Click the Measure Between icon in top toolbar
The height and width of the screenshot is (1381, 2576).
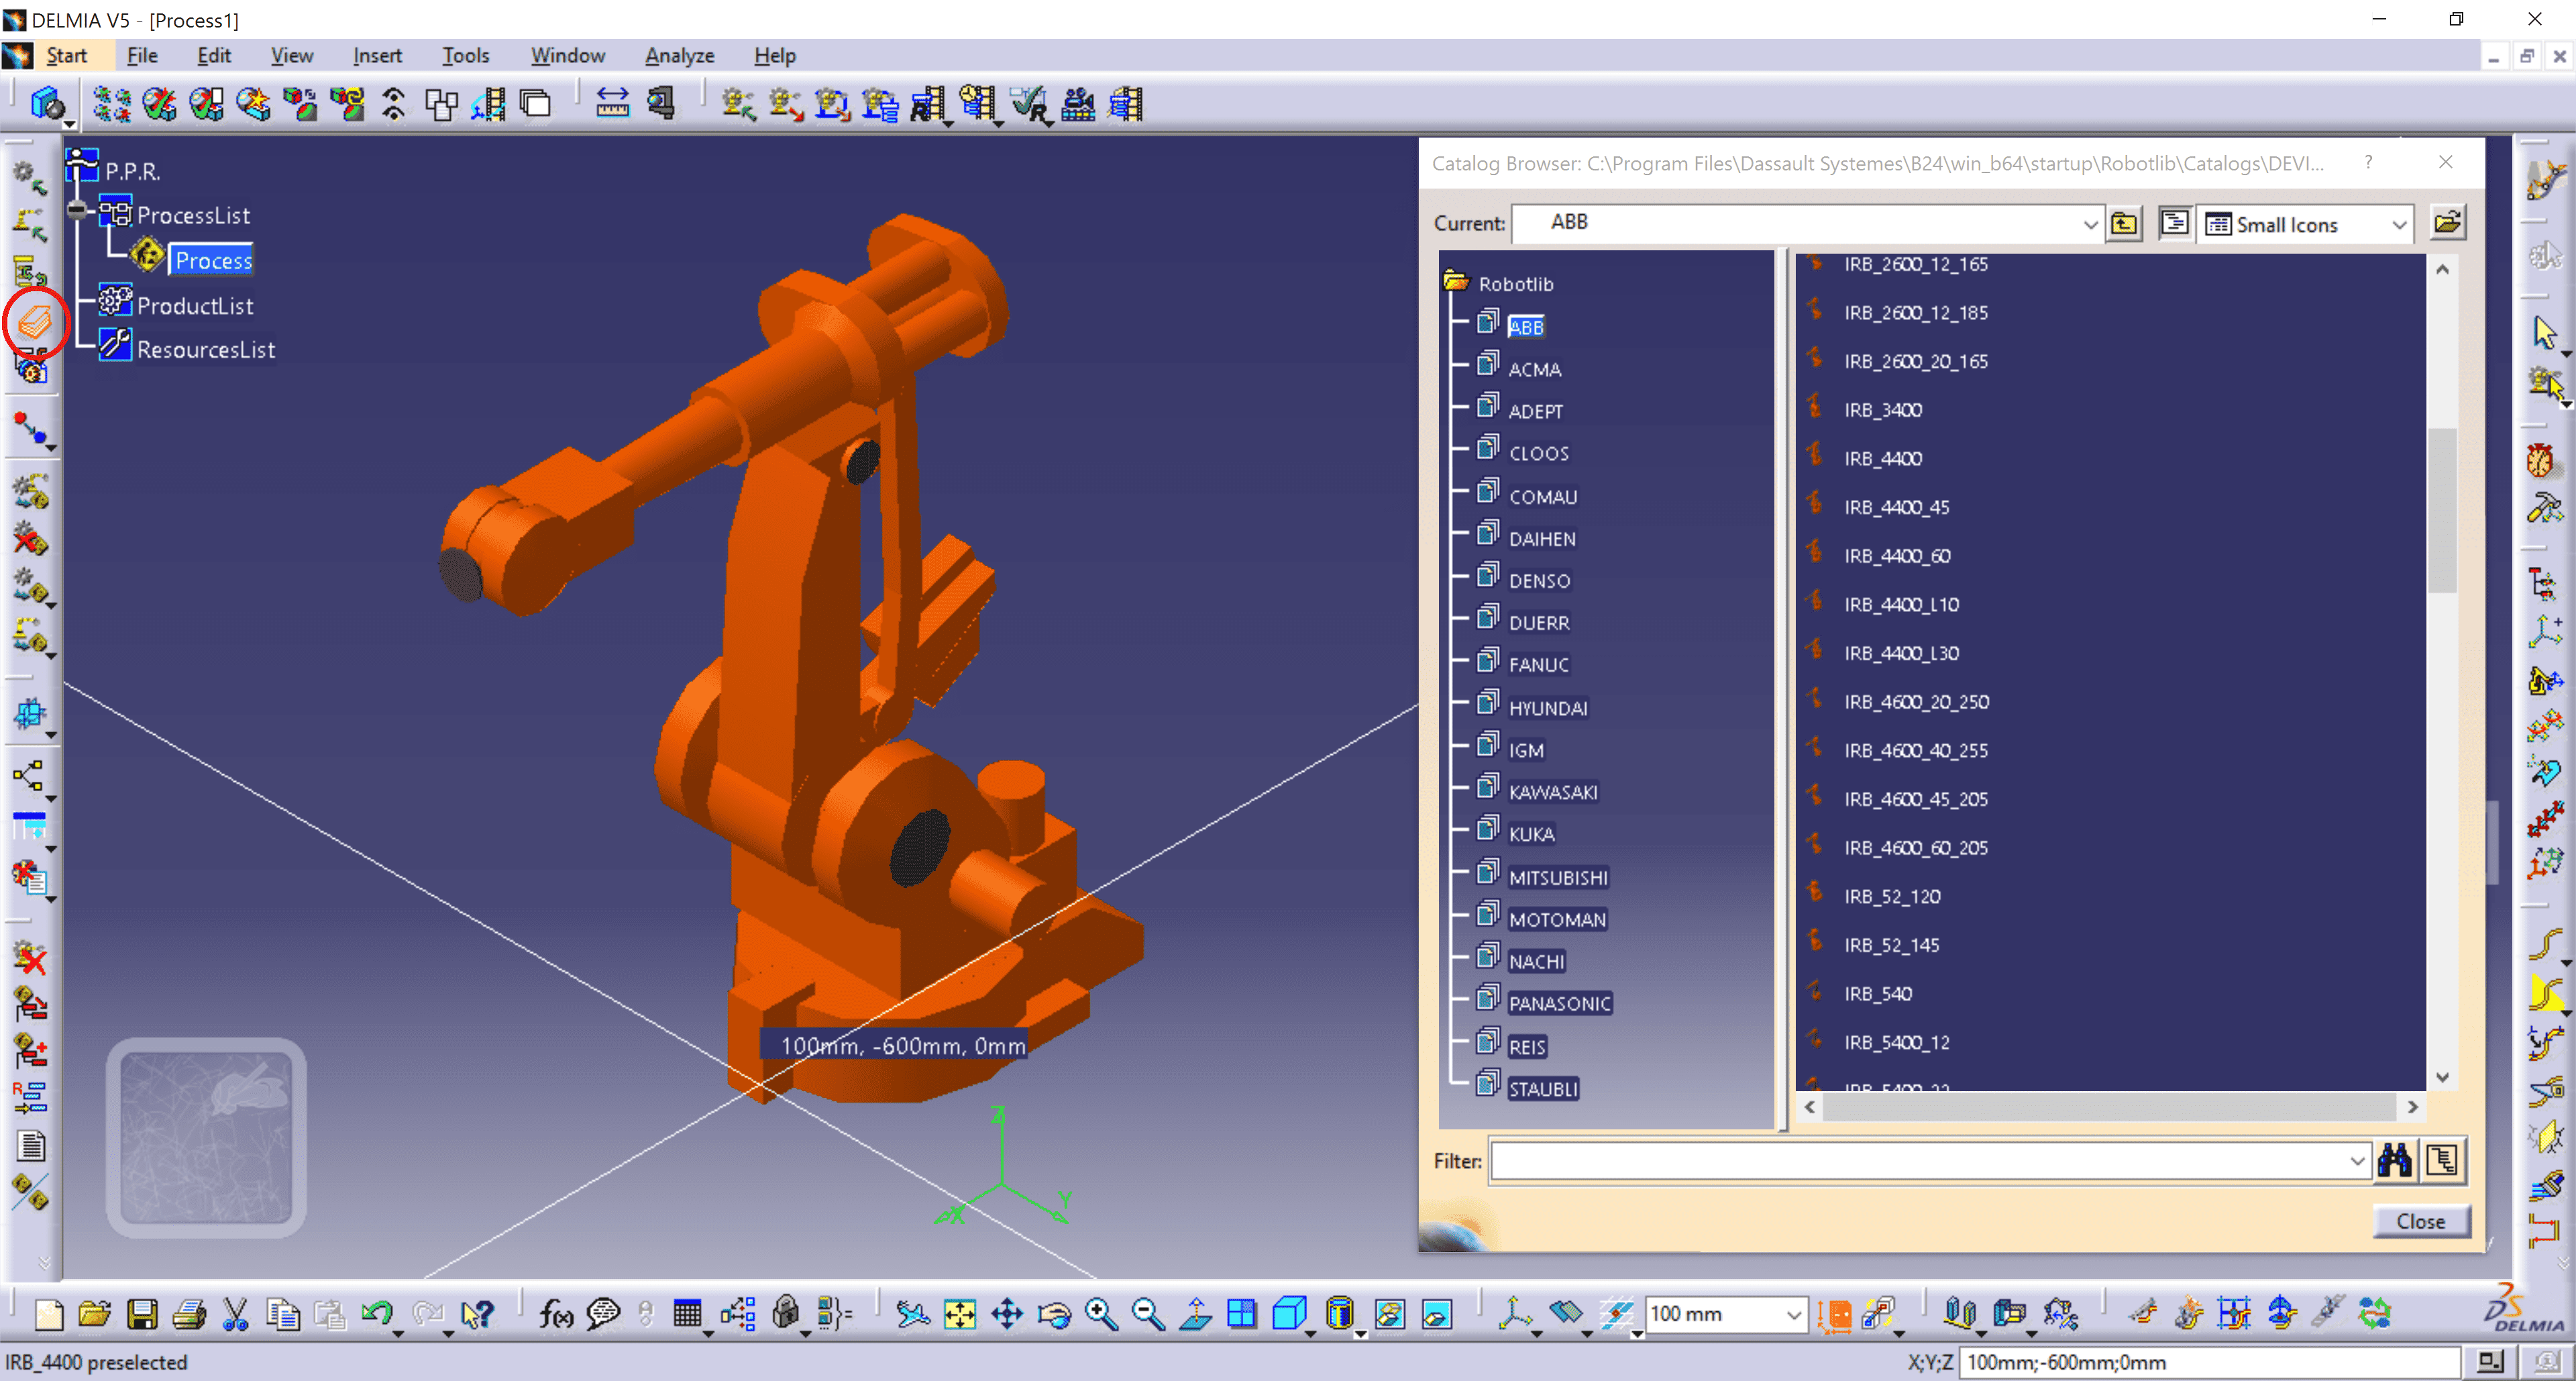click(612, 104)
